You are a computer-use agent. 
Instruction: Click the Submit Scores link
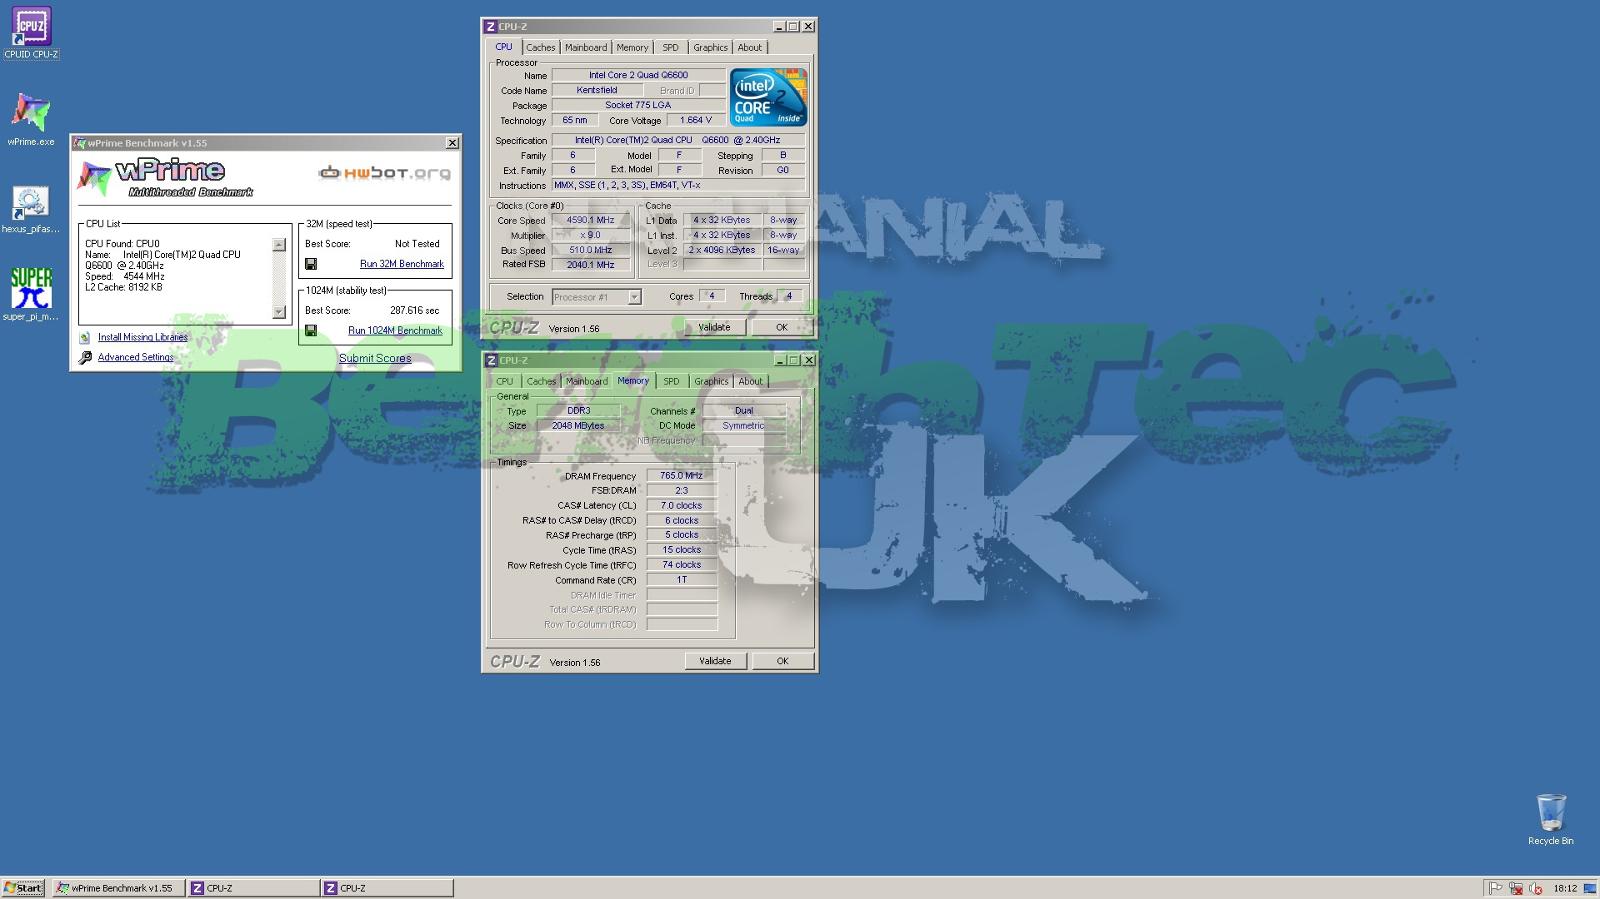pyautogui.click(x=375, y=358)
